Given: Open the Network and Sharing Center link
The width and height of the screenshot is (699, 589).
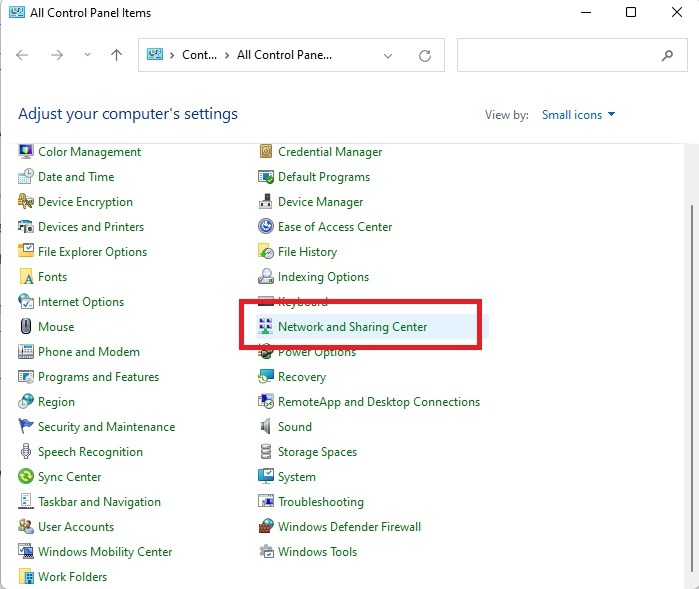Looking at the screenshot, I should pos(352,326).
